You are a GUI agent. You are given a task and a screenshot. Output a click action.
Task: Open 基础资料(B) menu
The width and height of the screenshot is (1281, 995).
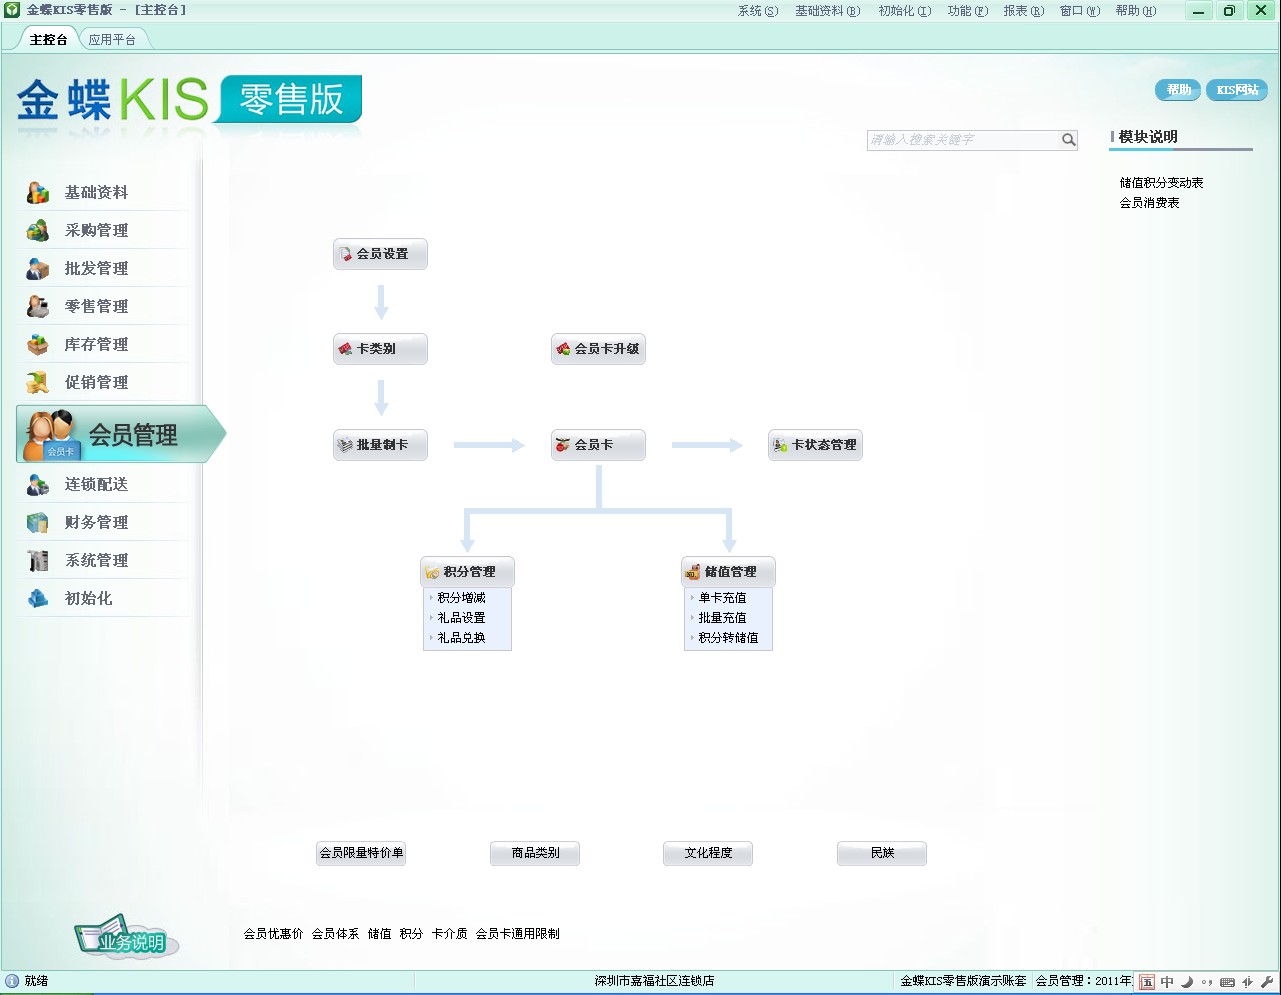tap(827, 11)
